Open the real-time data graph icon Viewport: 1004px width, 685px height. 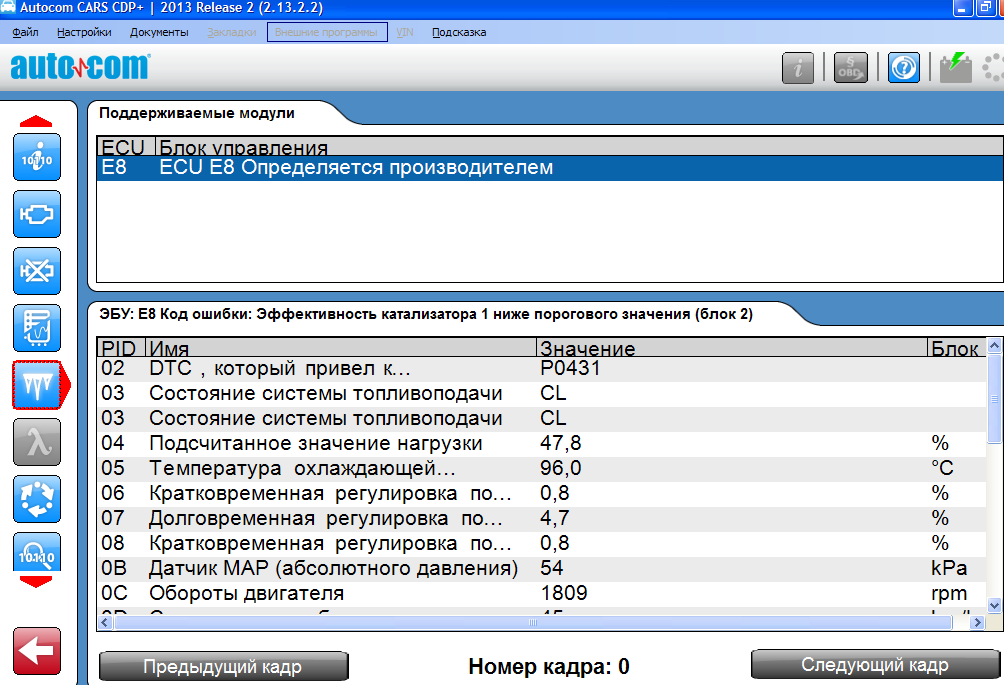(37, 328)
